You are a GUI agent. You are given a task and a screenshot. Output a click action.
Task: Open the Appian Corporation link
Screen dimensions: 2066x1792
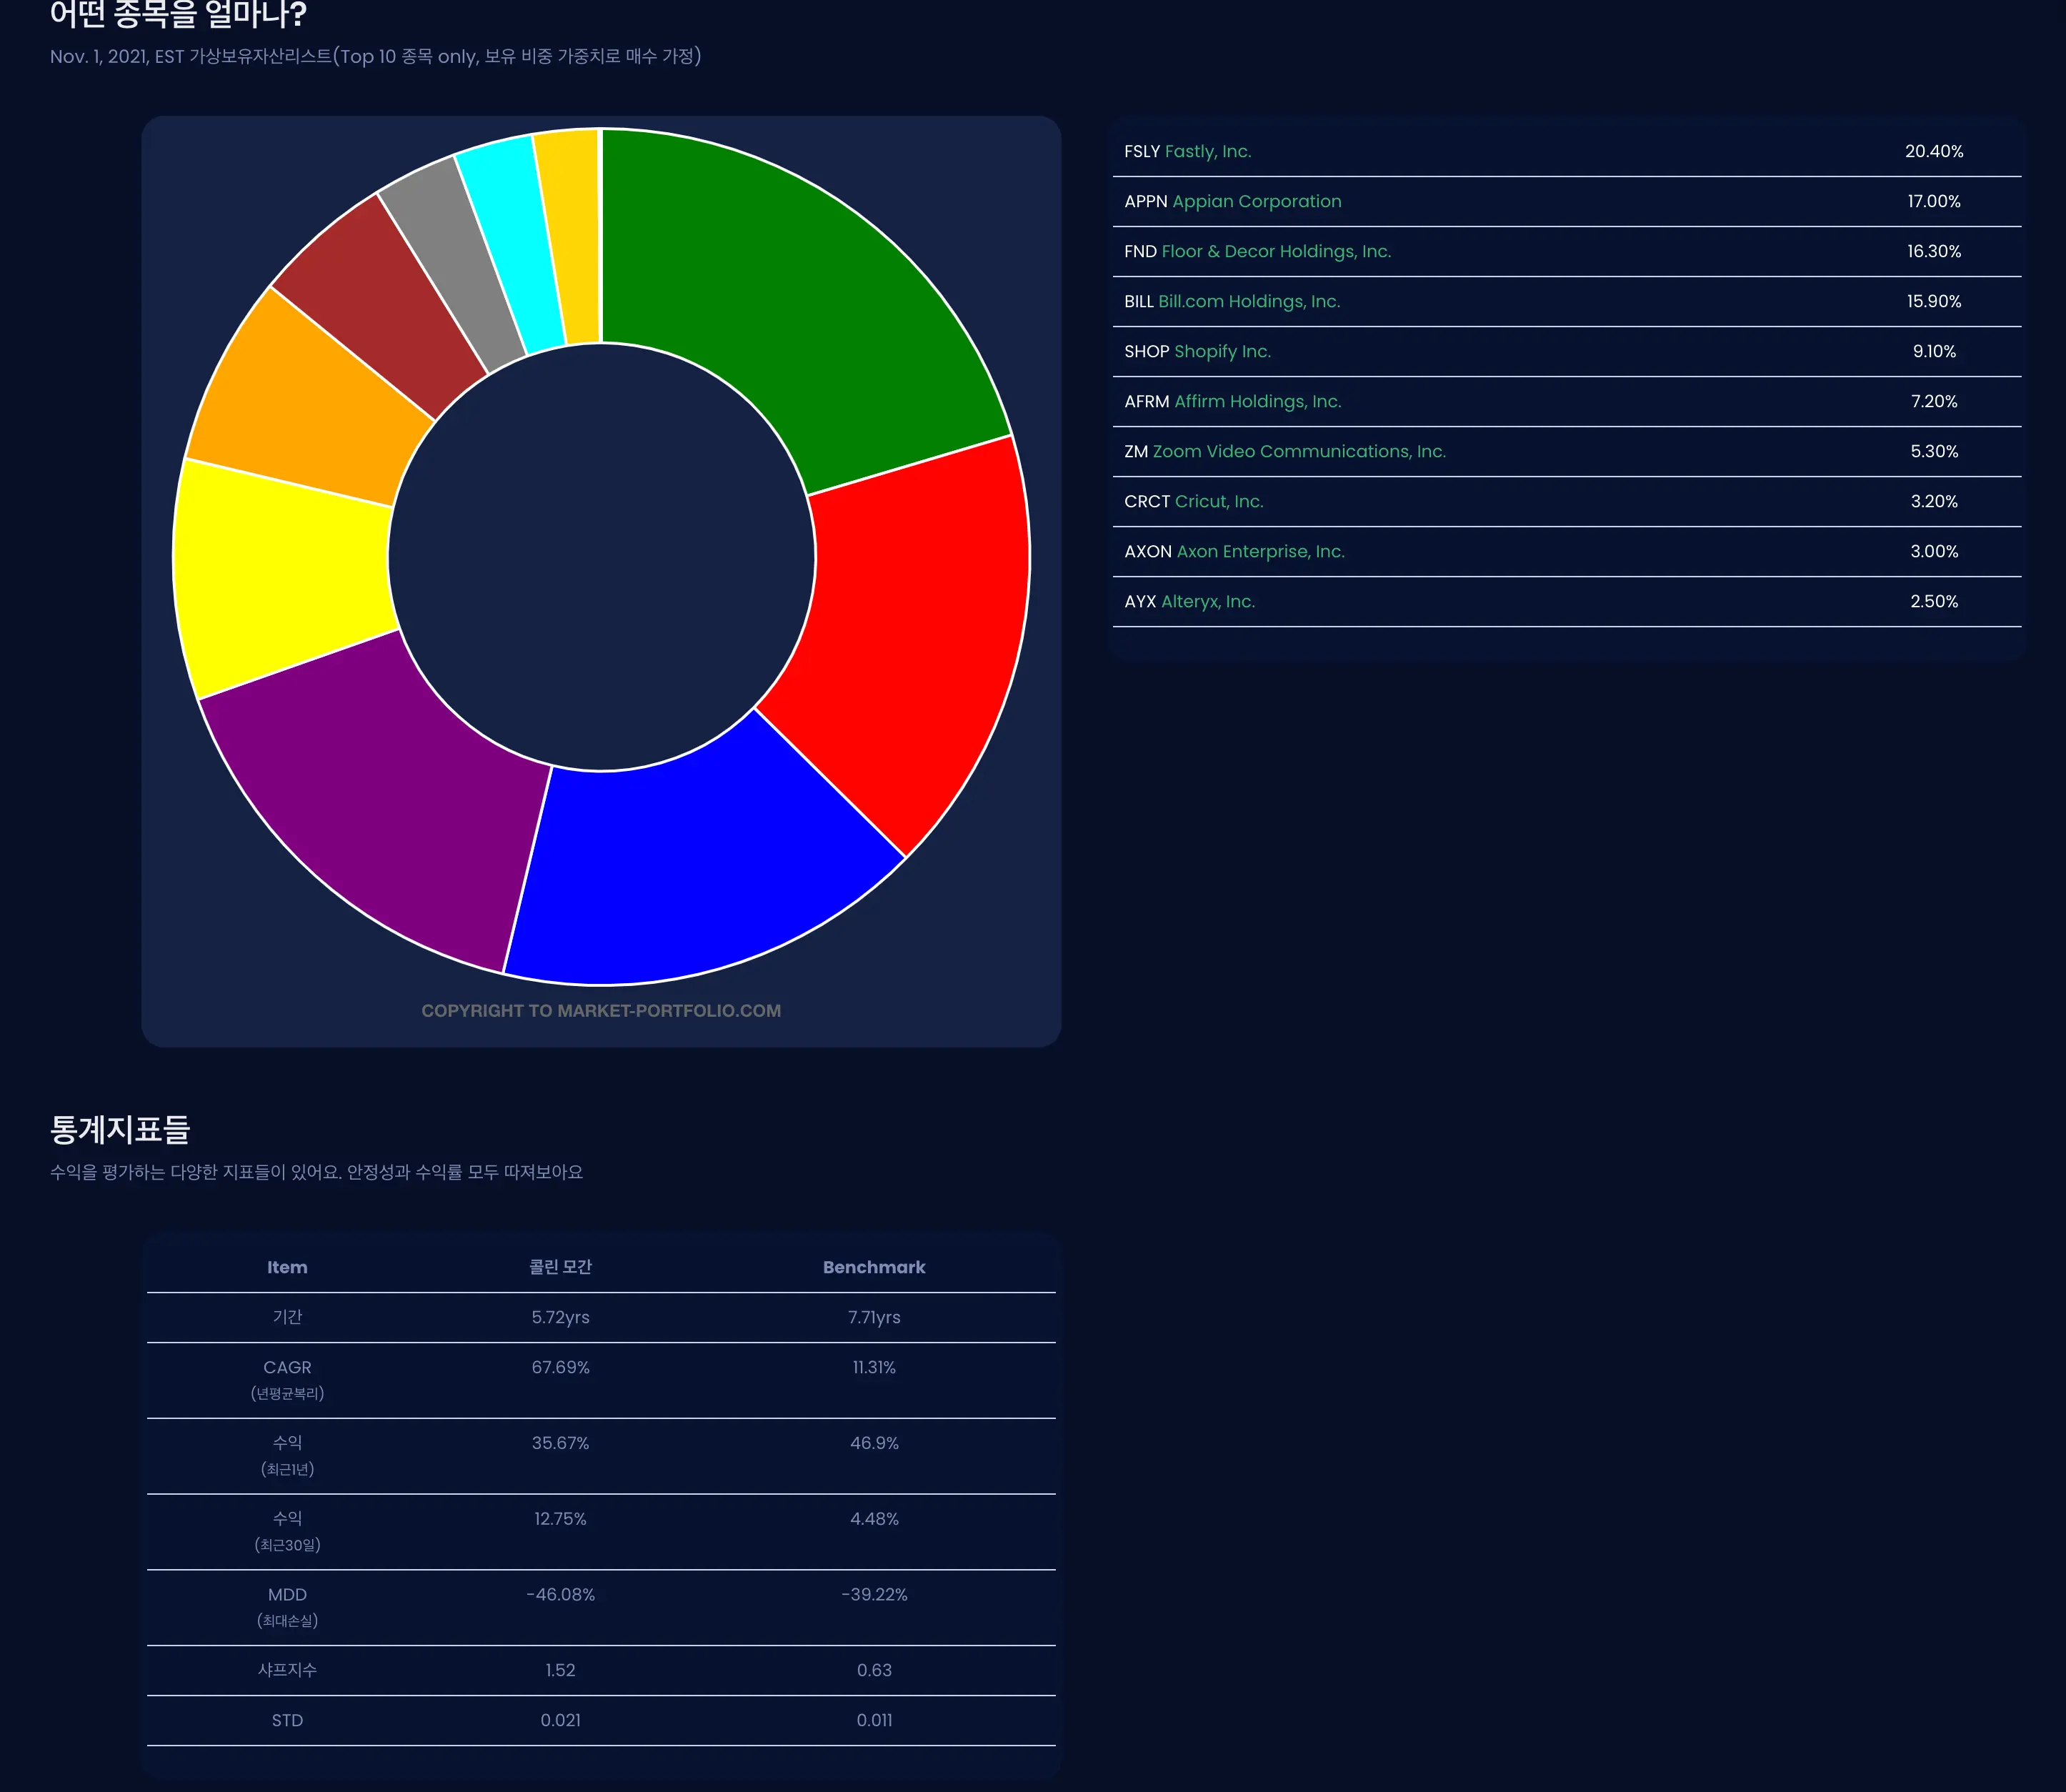(x=1257, y=201)
